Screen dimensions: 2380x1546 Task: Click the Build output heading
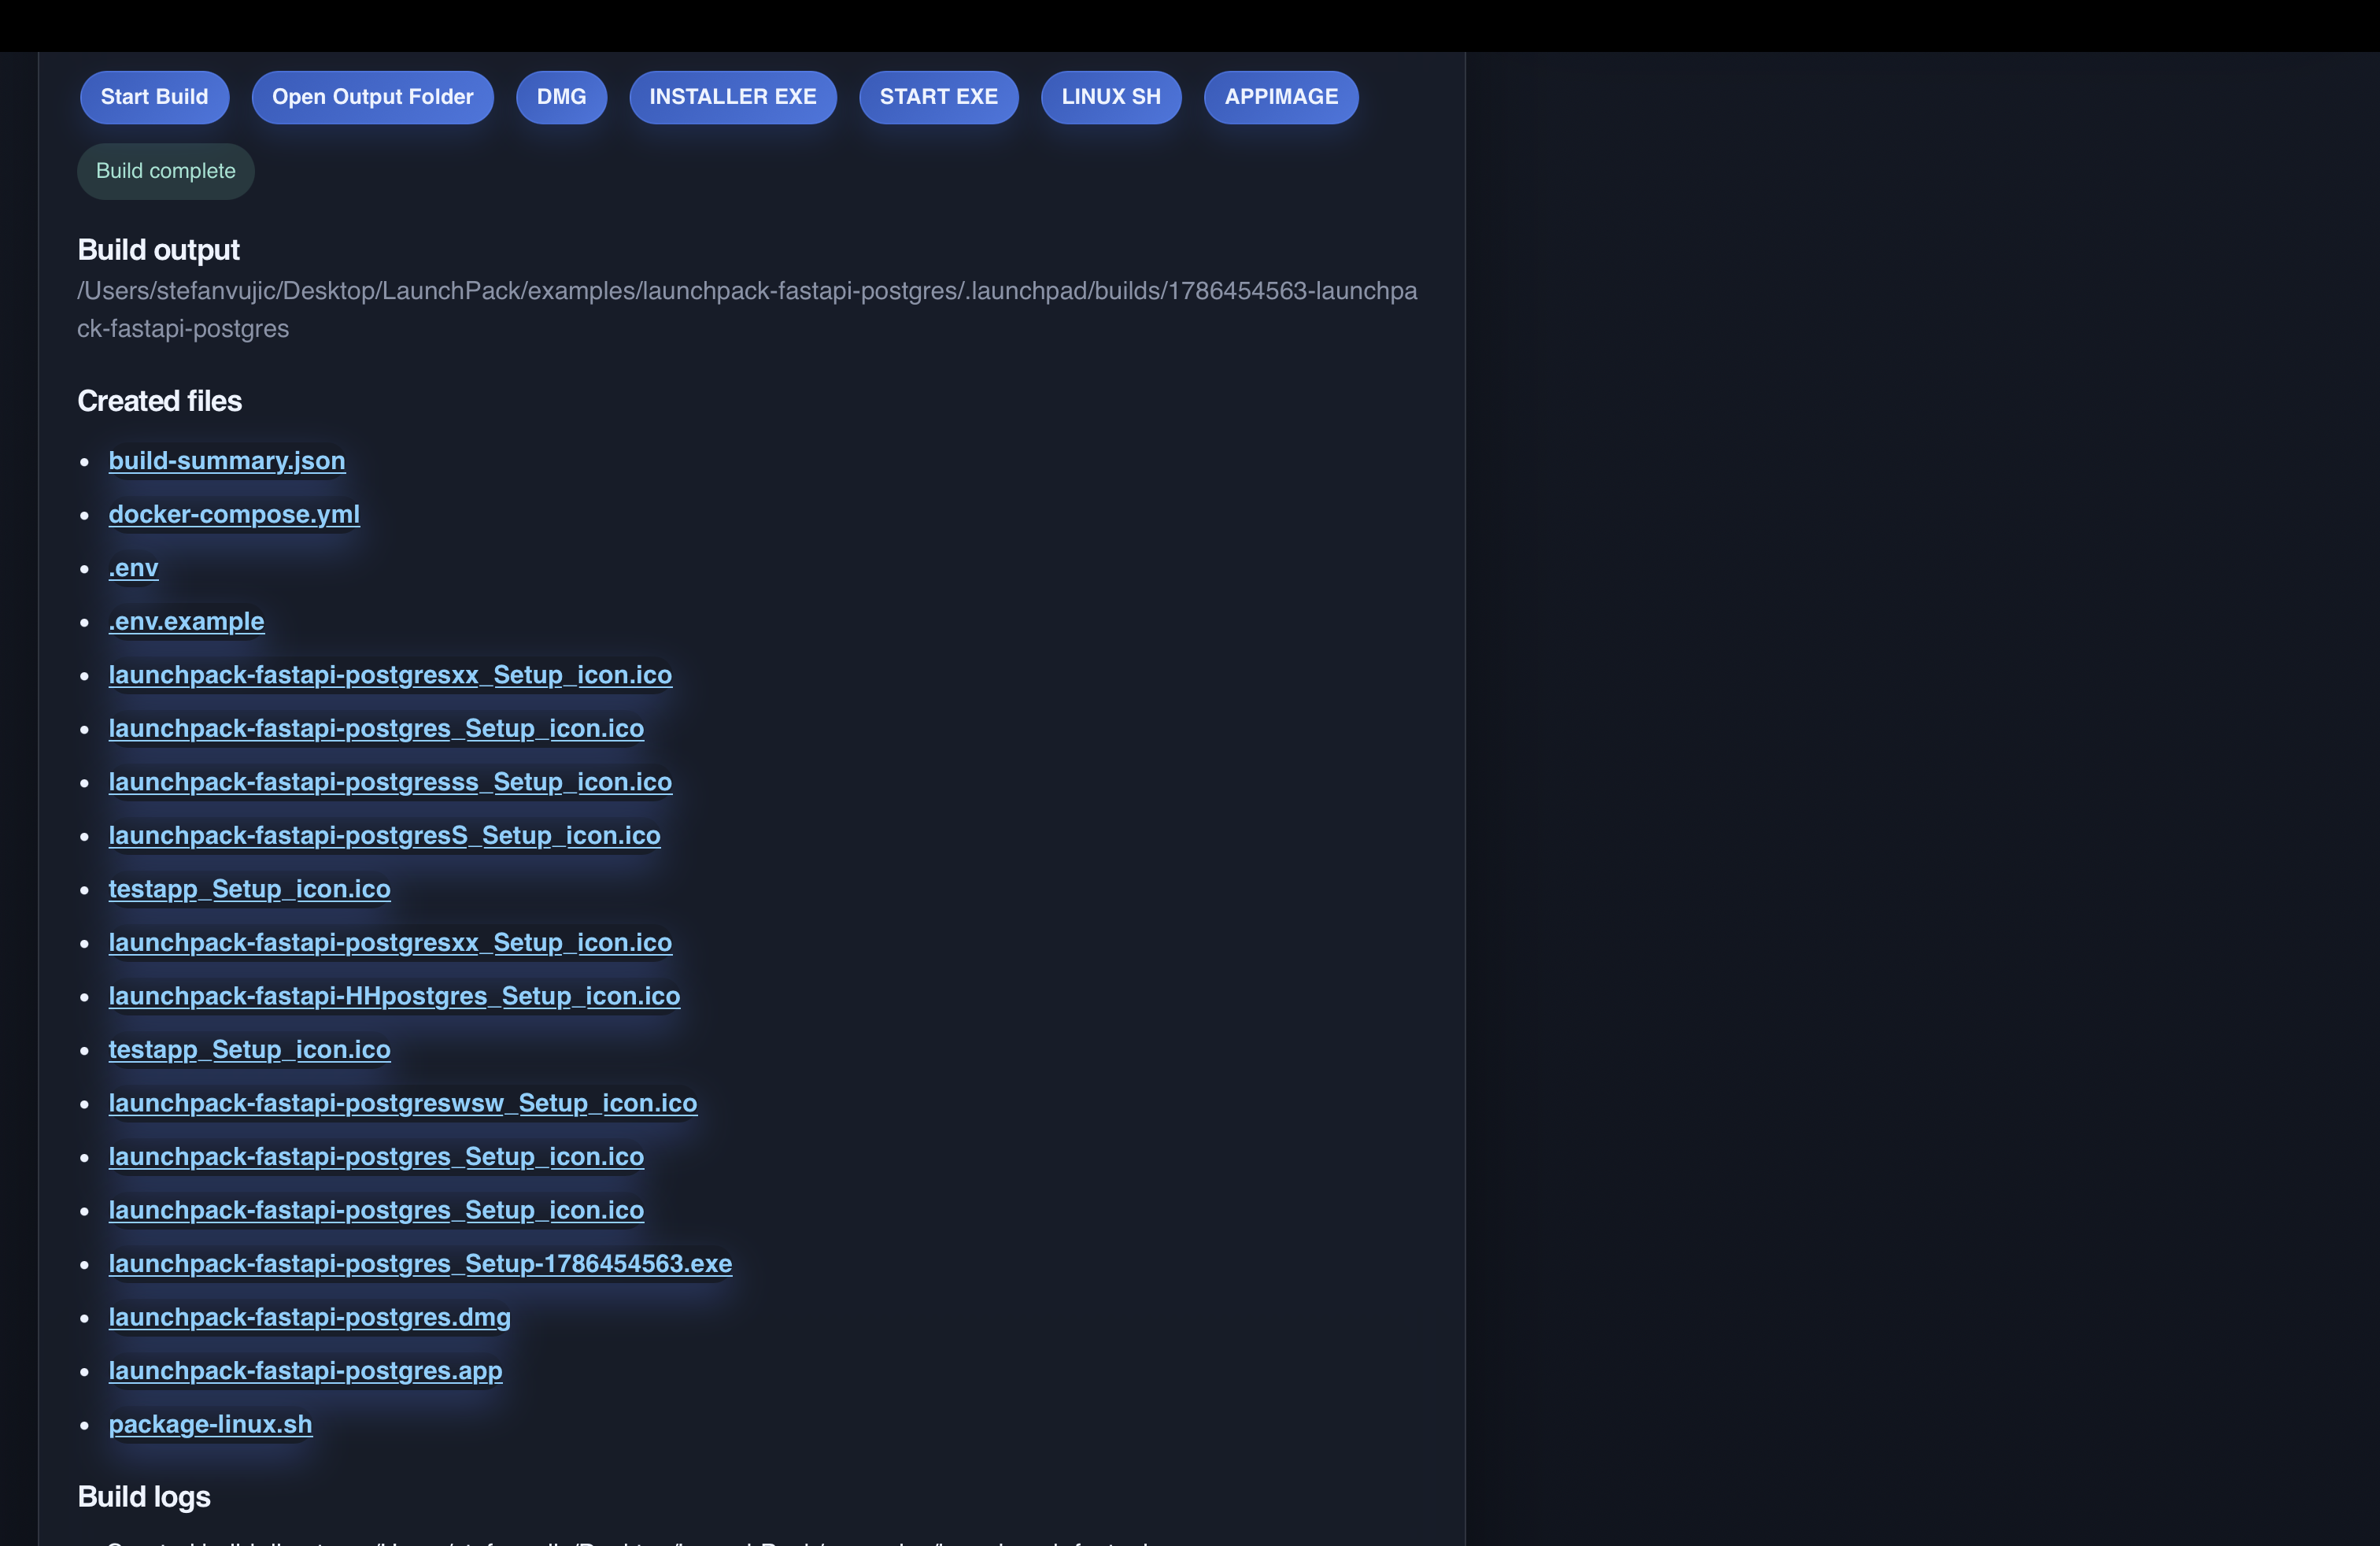pyautogui.click(x=158, y=250)
